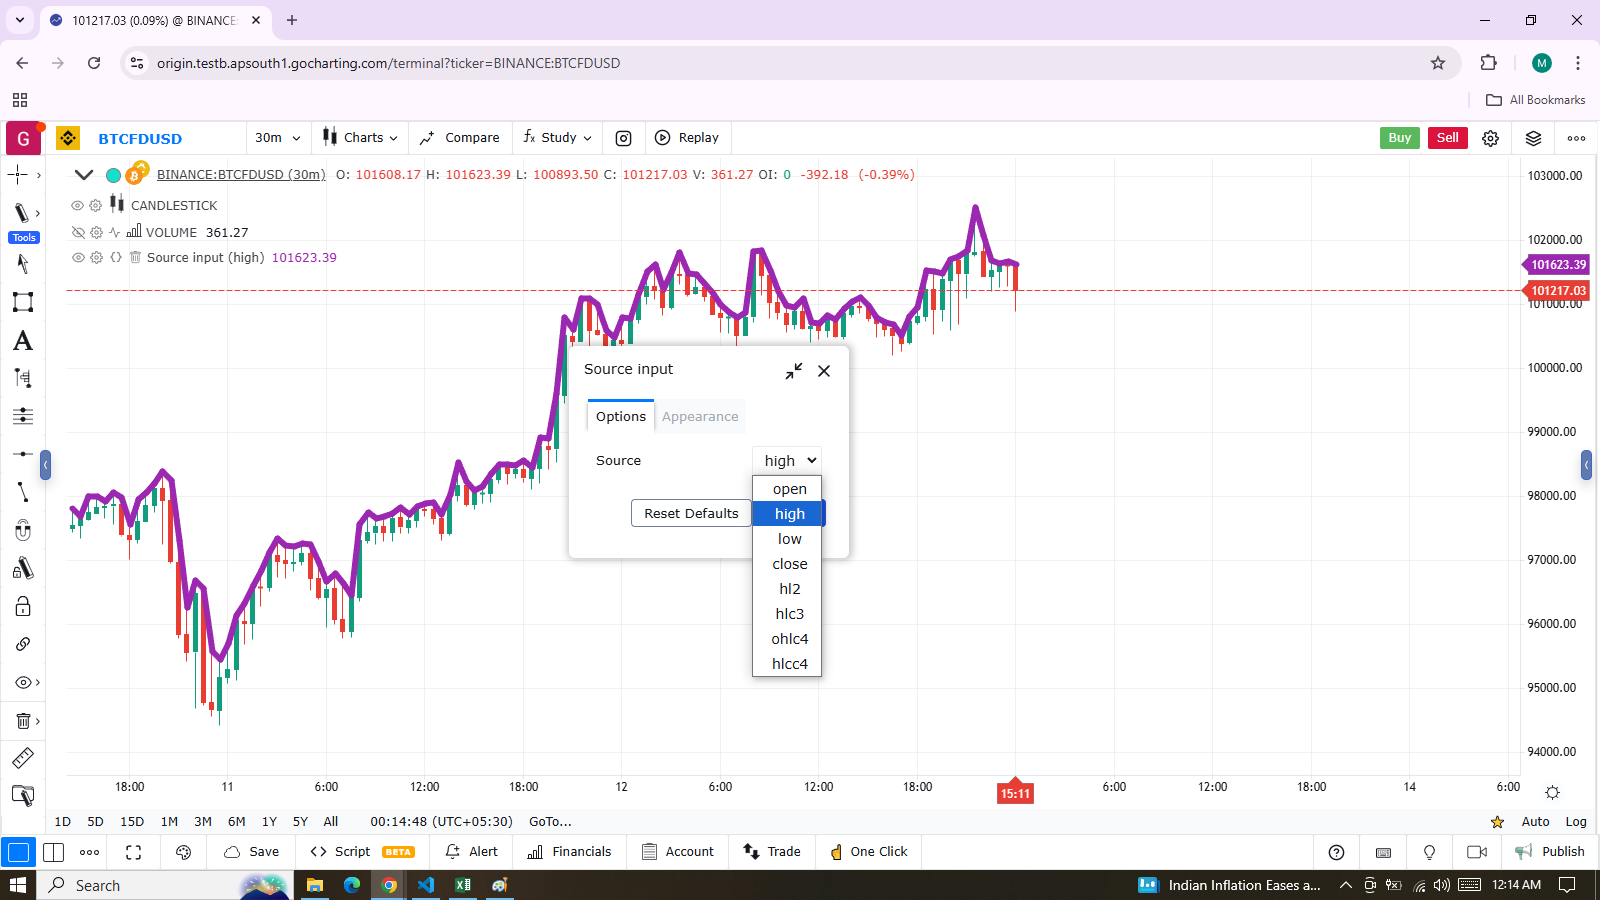This screenshot has height=900, width=1600.
Task: Click the purple 101623.39 price label
Action: tap(1558, 265)
